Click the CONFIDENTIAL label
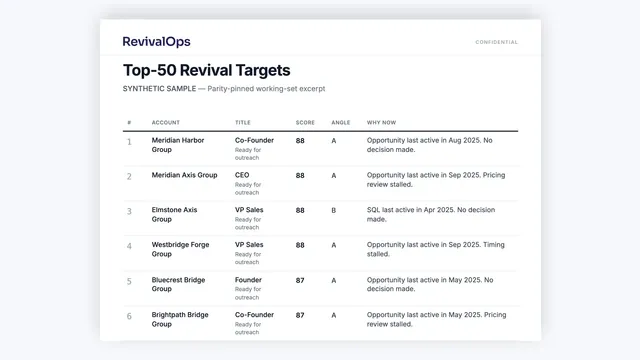This screenshot has height=360, width=640. pyautogui.click(x=496, y=42)
